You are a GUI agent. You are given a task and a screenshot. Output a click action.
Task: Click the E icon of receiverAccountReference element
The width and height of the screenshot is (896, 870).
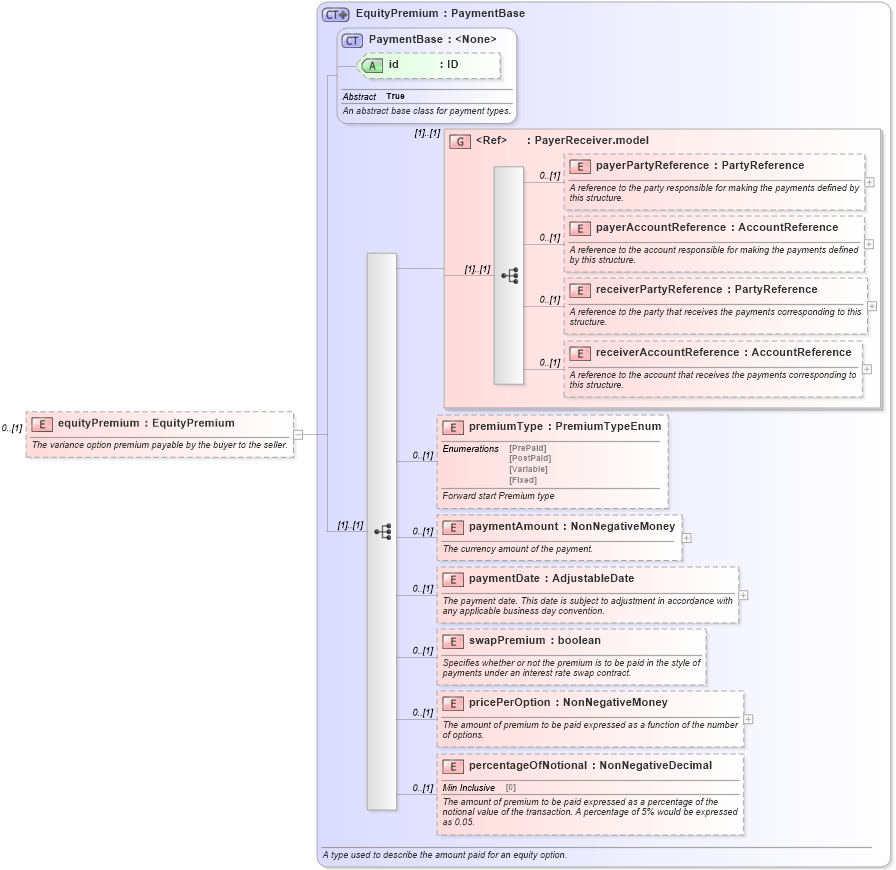pyautogui.click(x=580, y=353)
